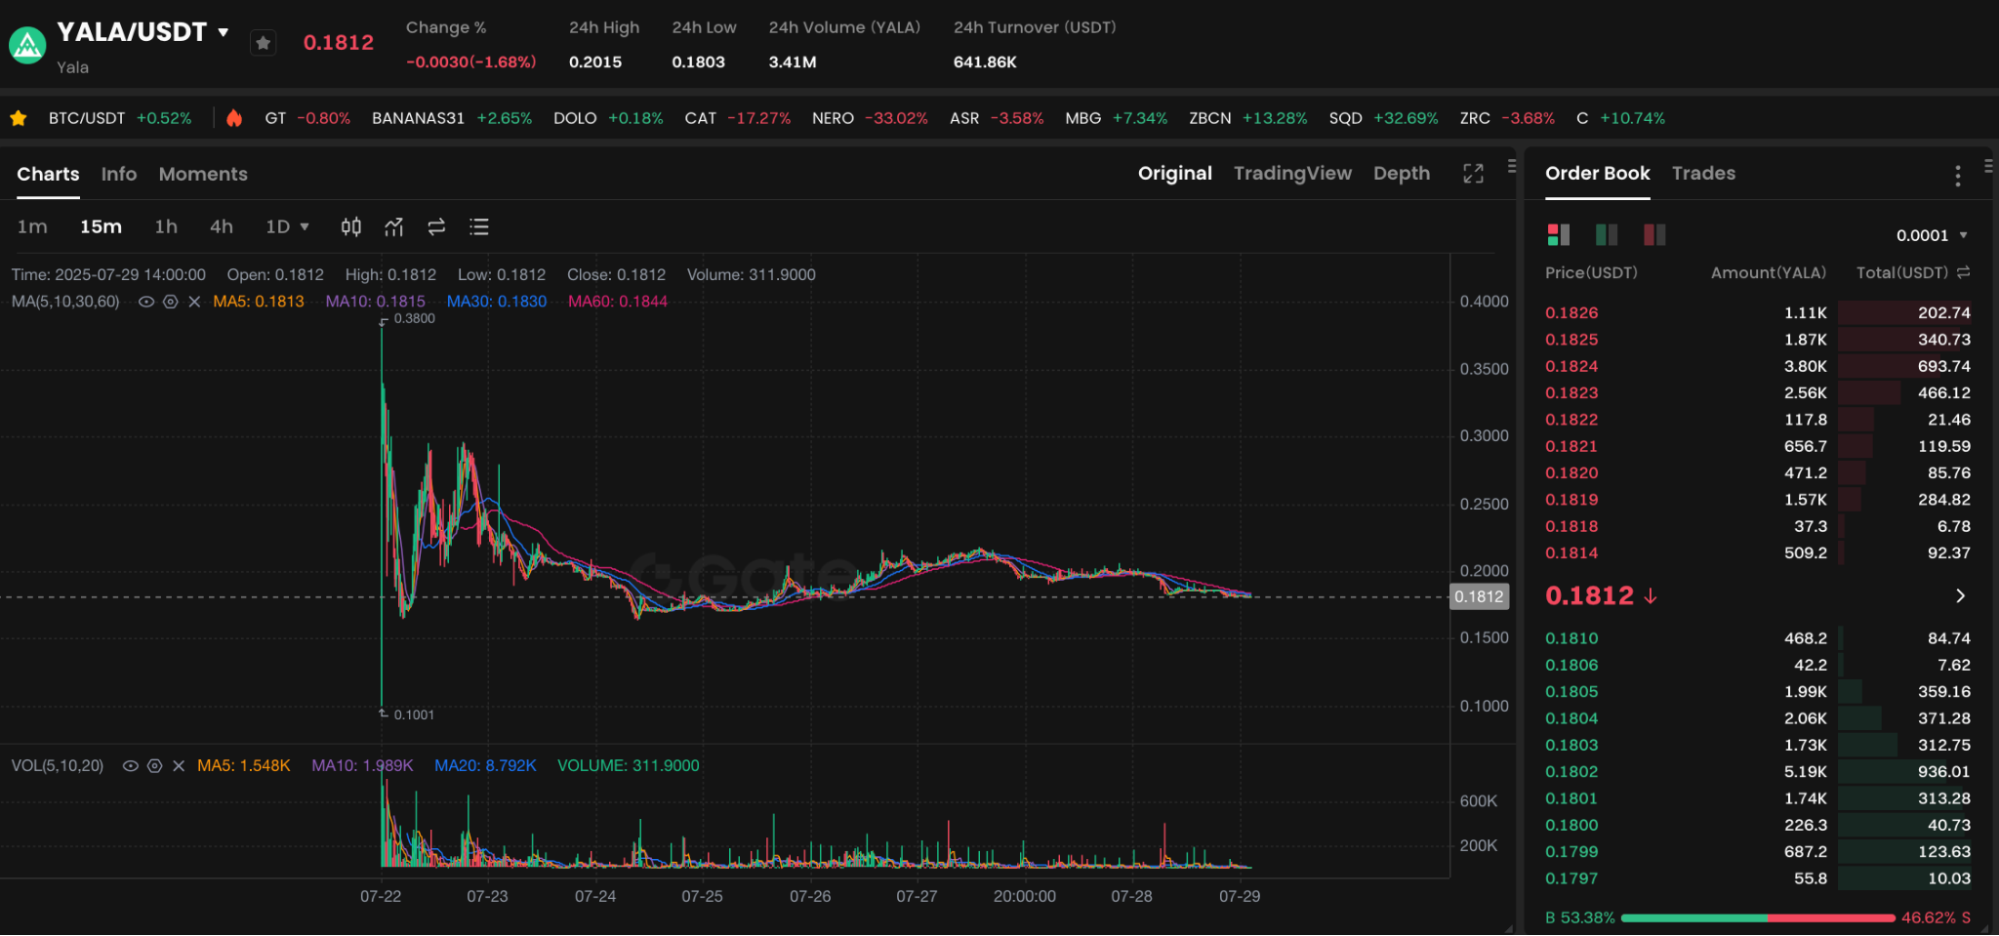Switch Total(USDT) column unit icon
Screen dimensions: 1999x936
click(x=1963, y=272)
